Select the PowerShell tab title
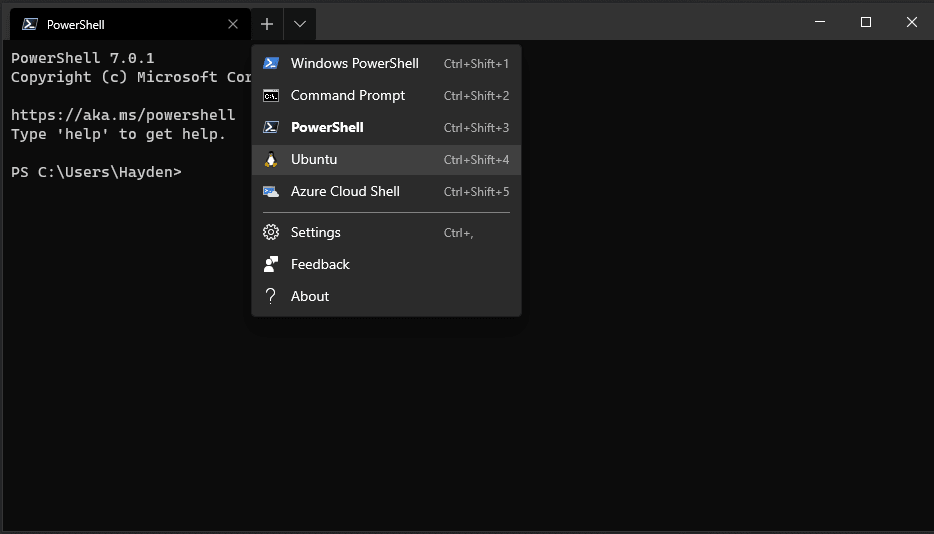Image resolution: width=934 pixels, height=534 pixels. 76,24
